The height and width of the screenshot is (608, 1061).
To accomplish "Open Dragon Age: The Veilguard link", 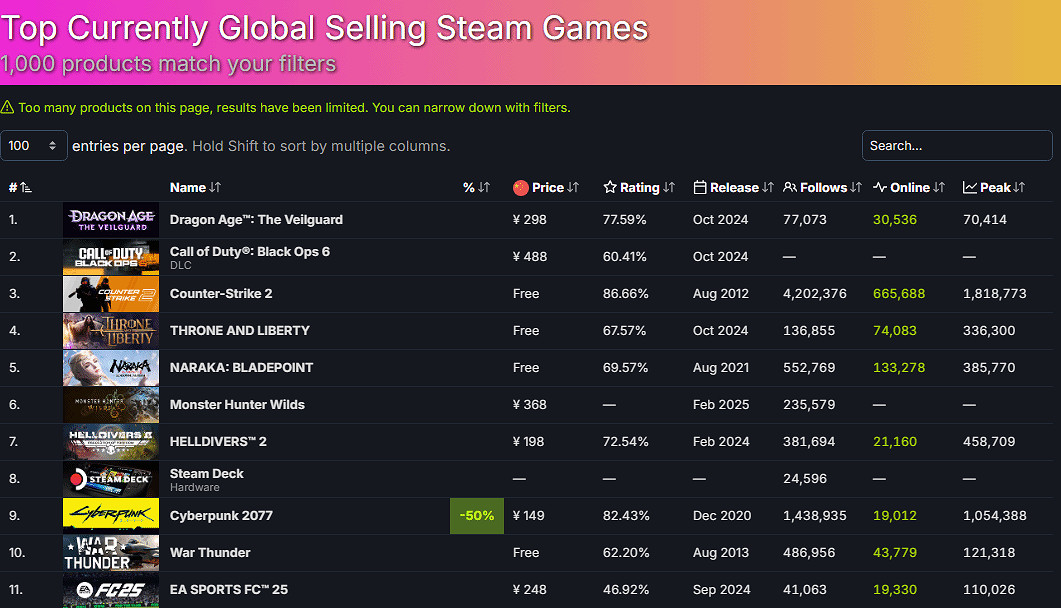I will [256, 219].
